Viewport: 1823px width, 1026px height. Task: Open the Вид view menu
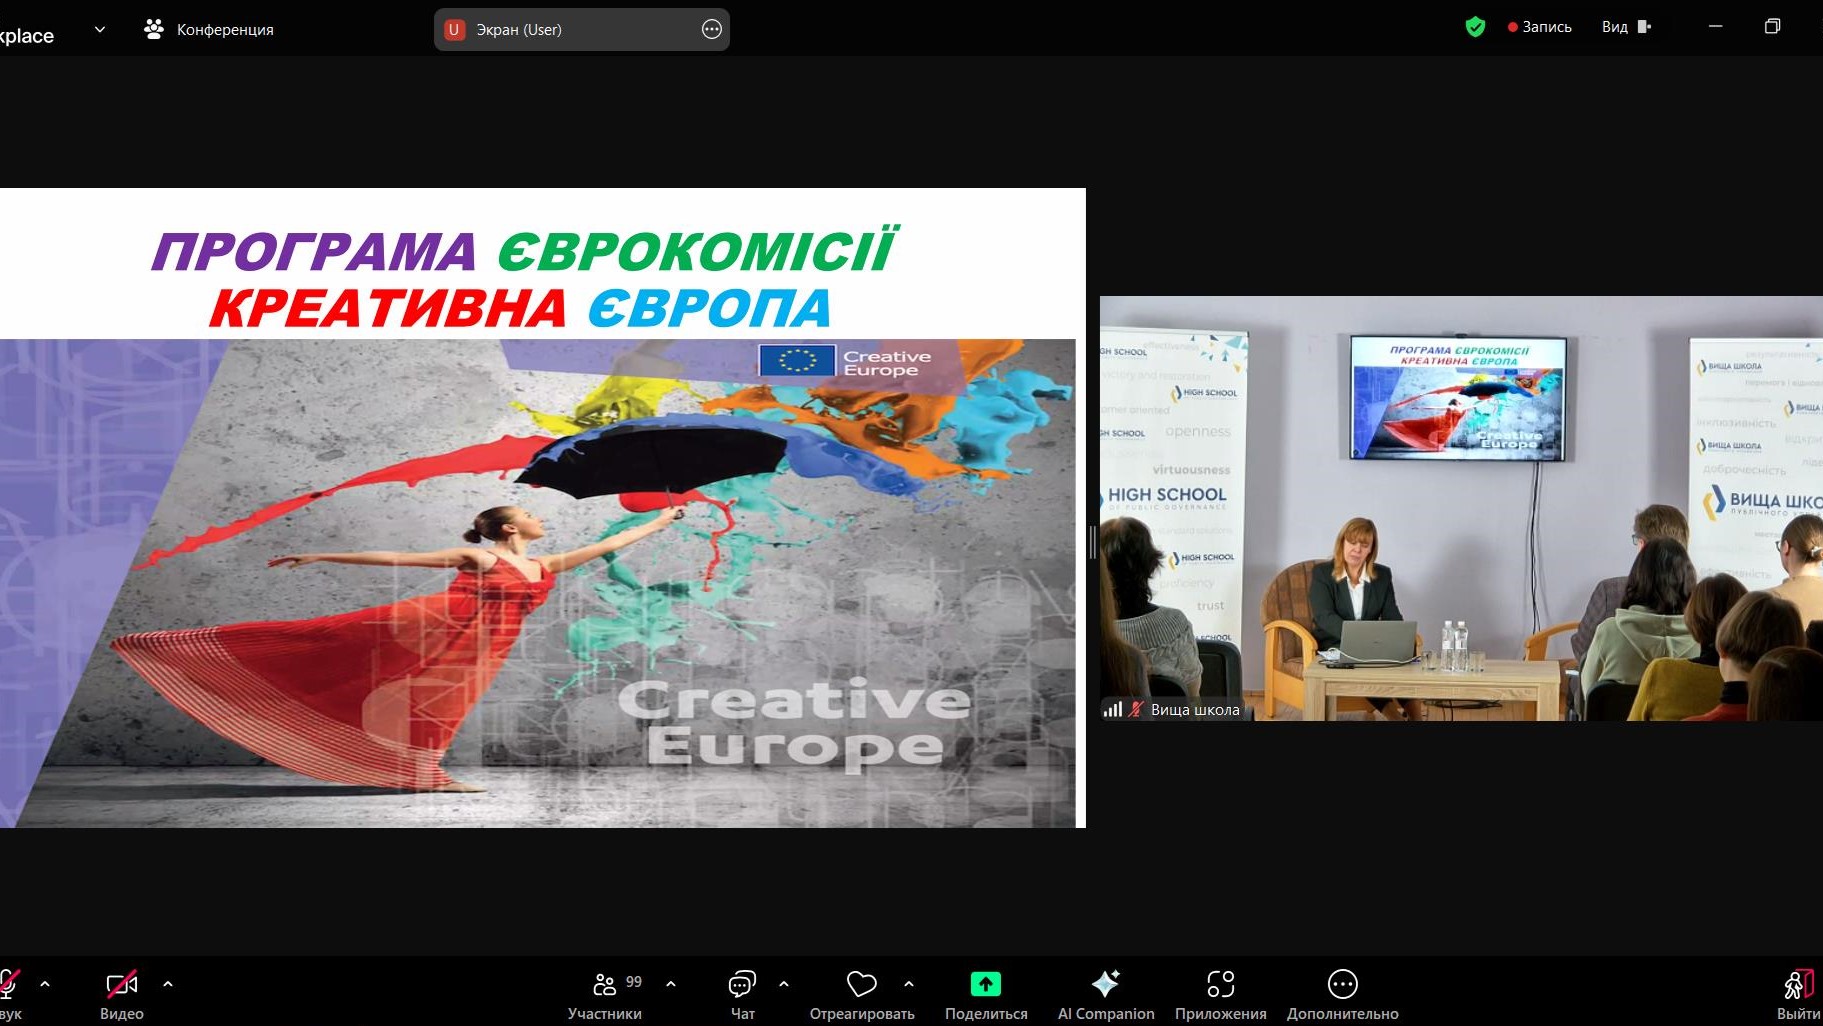tap(1625, 27)
